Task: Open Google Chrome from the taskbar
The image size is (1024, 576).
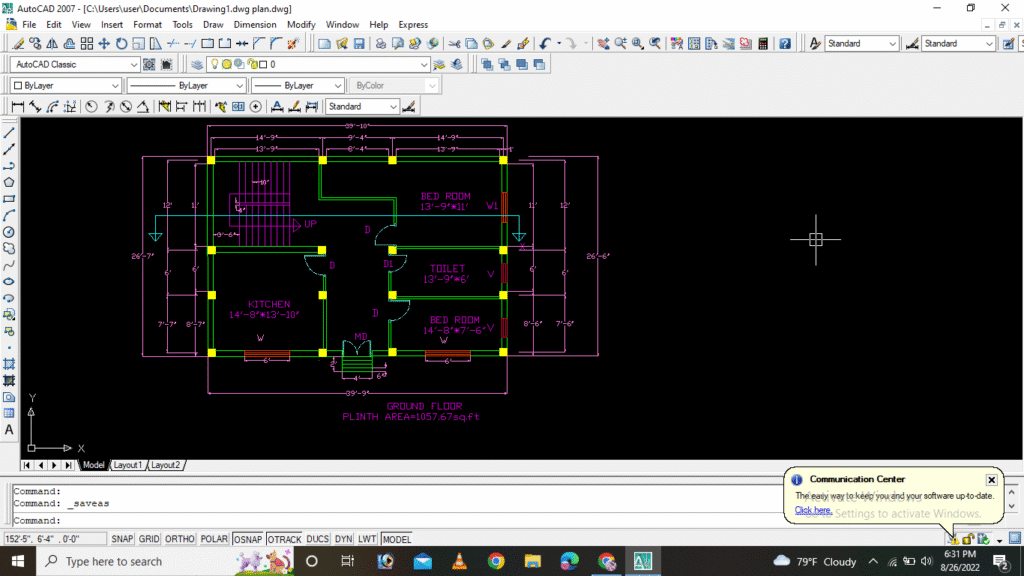Action: coord(496,562)
